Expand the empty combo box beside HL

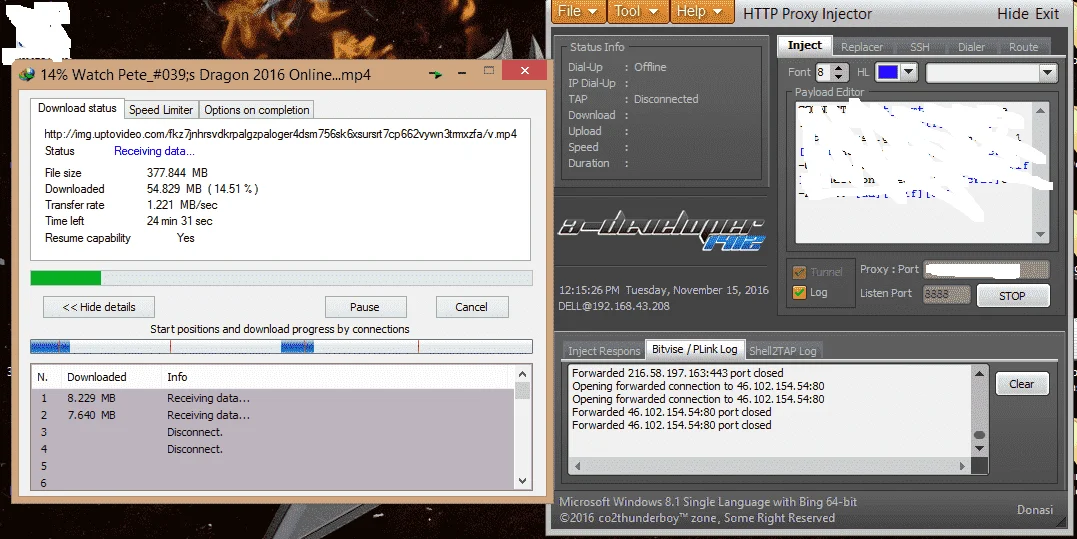coord(1047,72)
